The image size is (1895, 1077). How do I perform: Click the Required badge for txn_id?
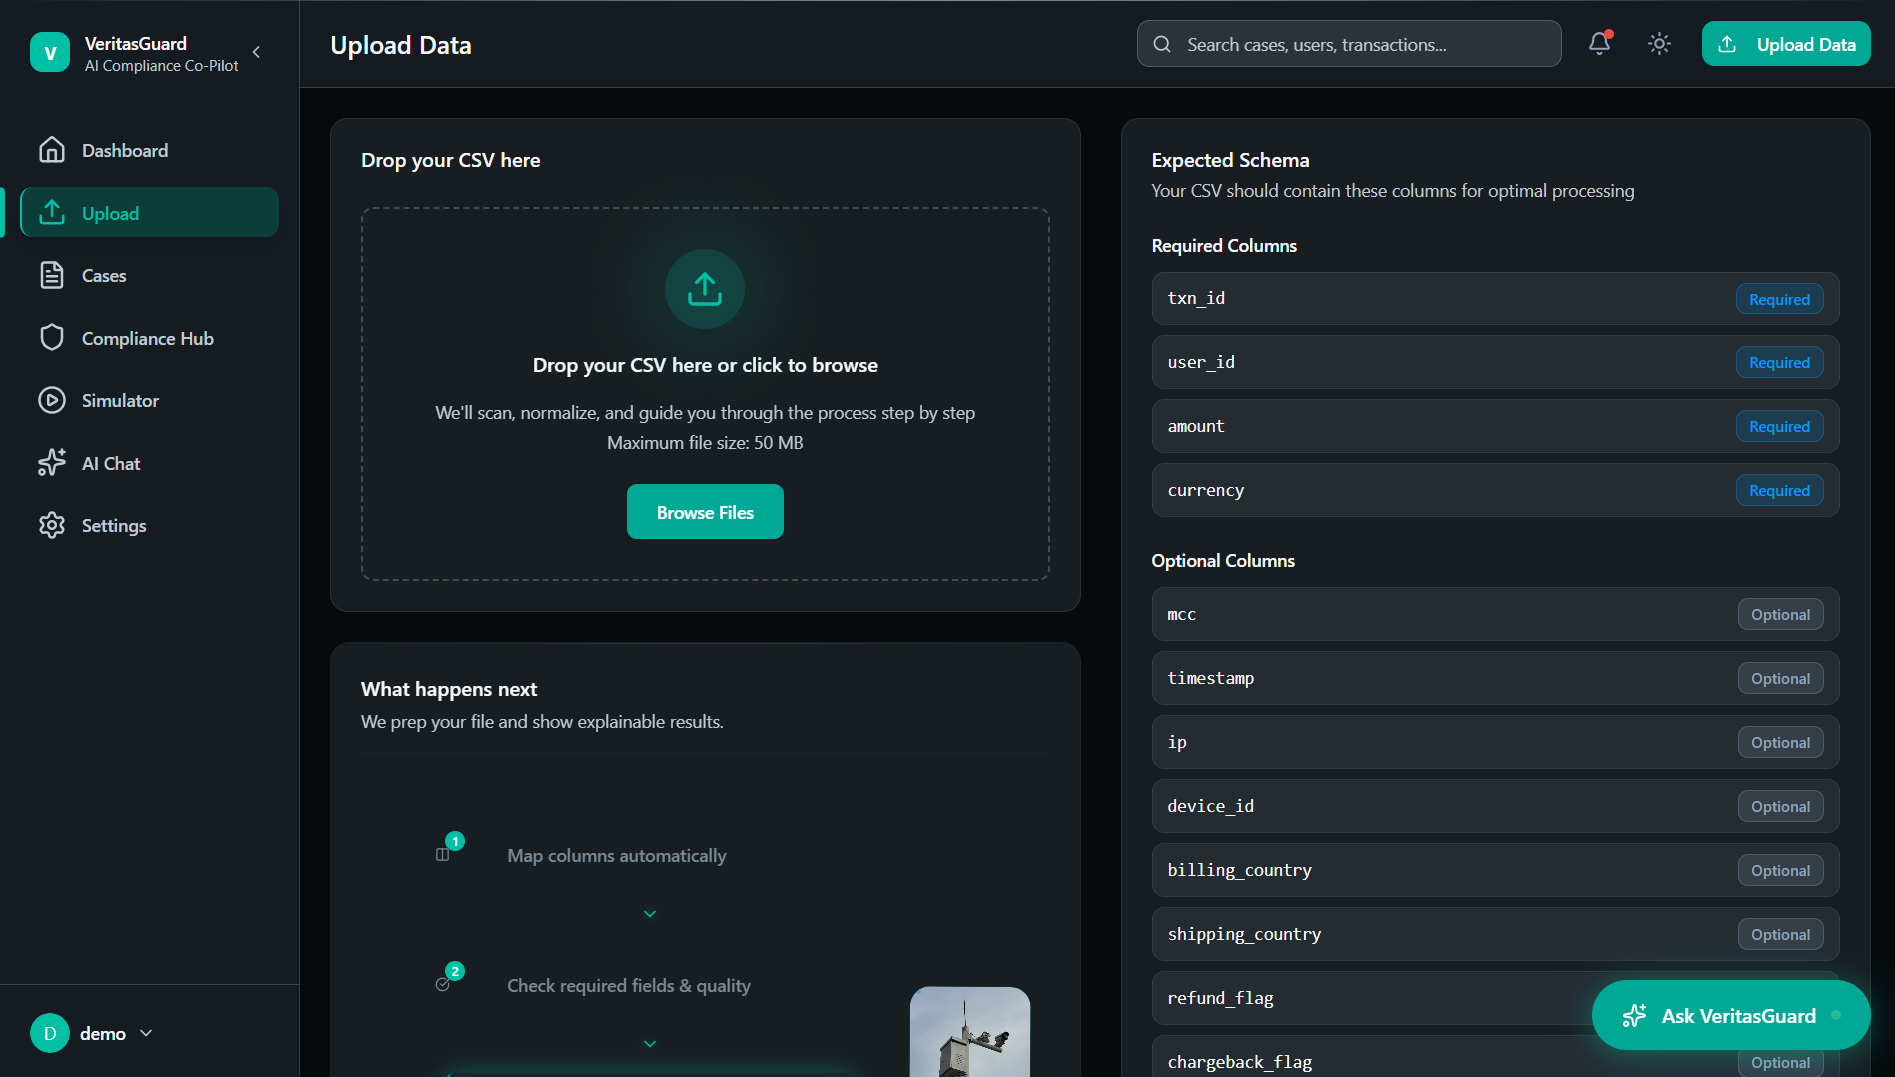click(1779, 299)
